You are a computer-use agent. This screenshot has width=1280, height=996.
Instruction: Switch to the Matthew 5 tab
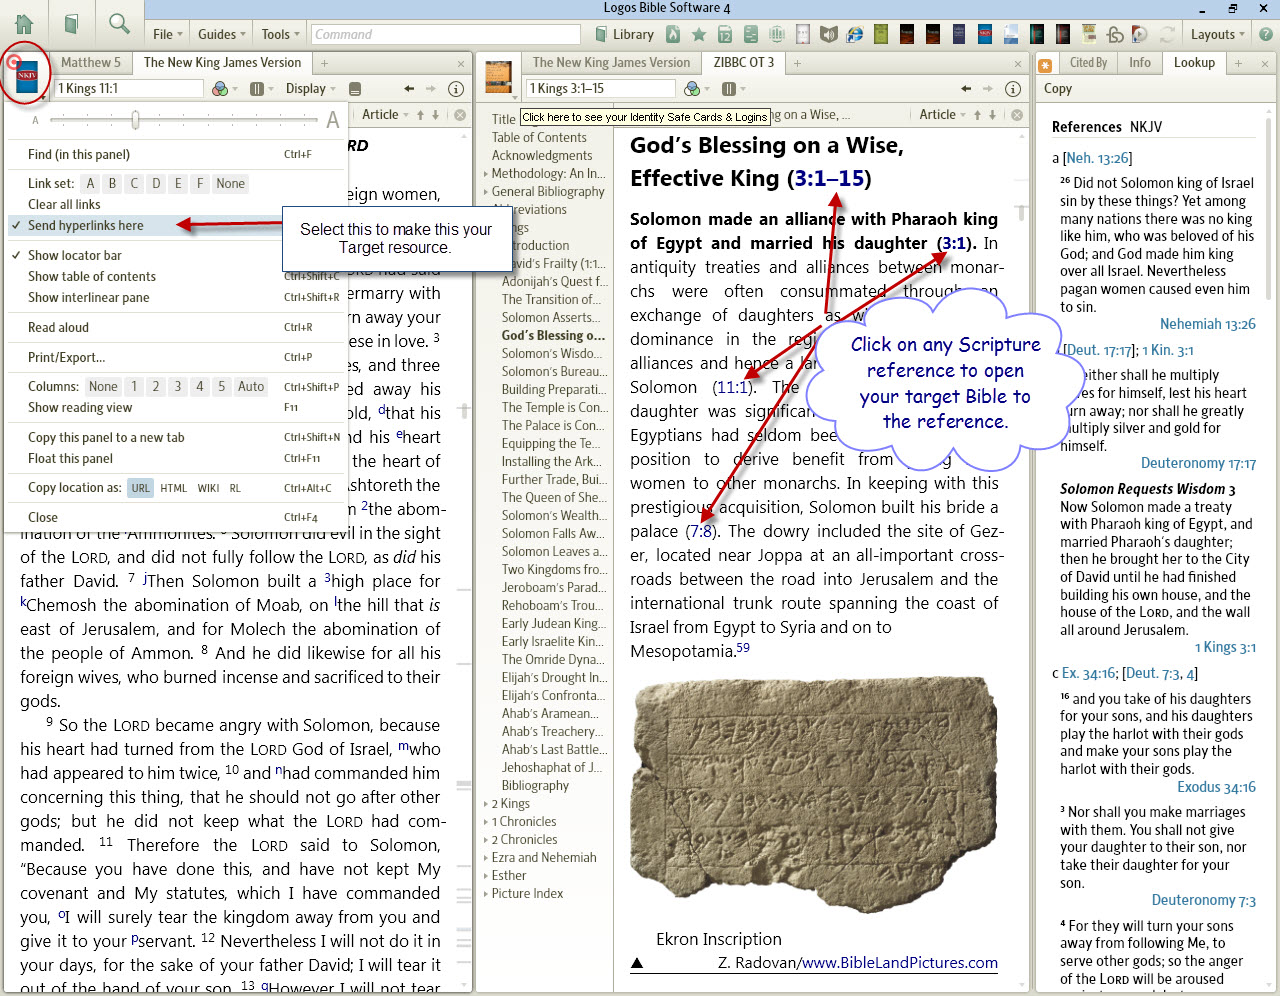point(90,63)
